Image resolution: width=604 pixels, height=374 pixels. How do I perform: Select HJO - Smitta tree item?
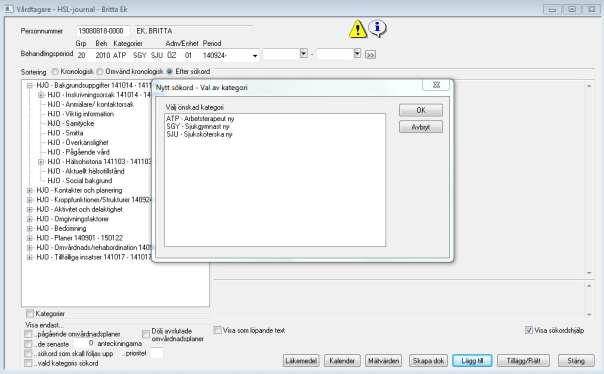[x=65, y=133]
